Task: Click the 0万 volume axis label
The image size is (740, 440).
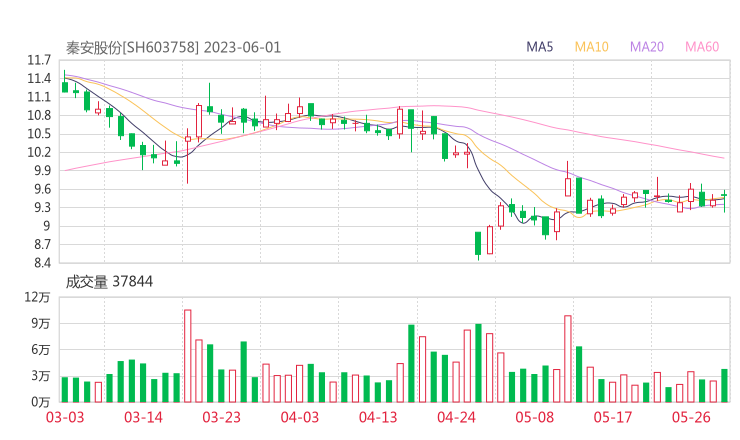Action: (x=41, y=402)
